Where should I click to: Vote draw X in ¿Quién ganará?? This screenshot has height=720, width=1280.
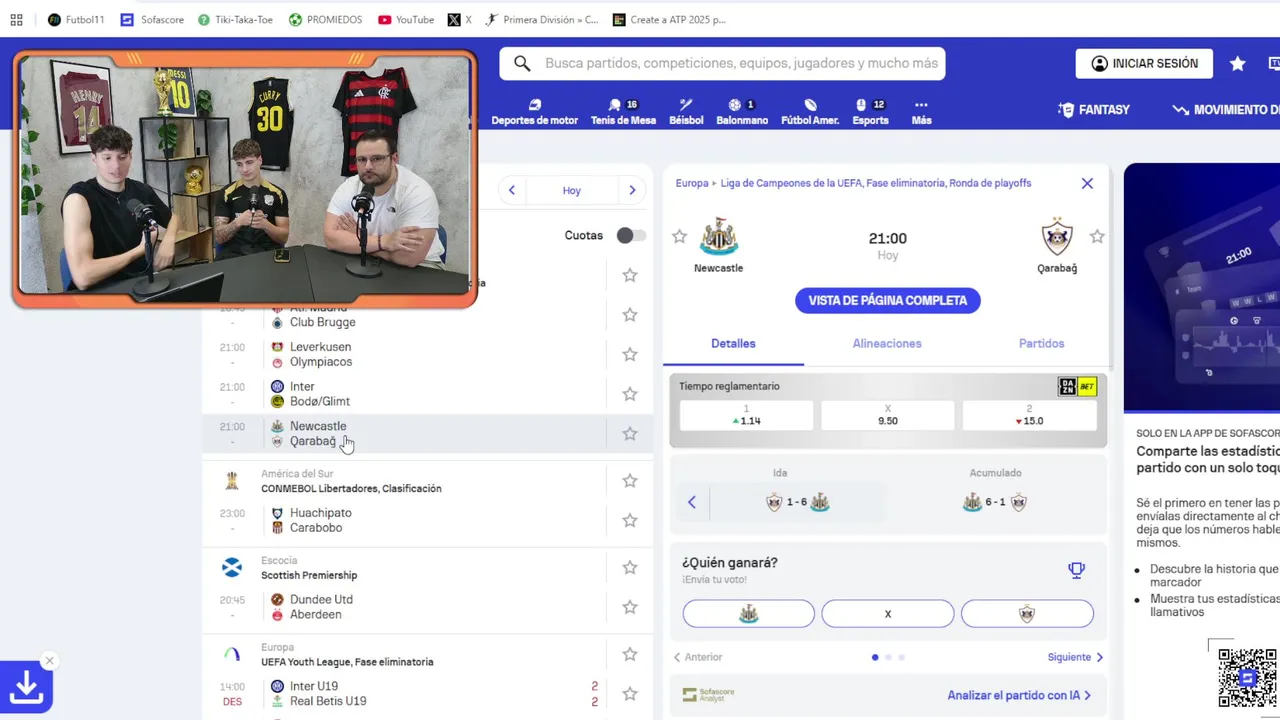point(888,614)
